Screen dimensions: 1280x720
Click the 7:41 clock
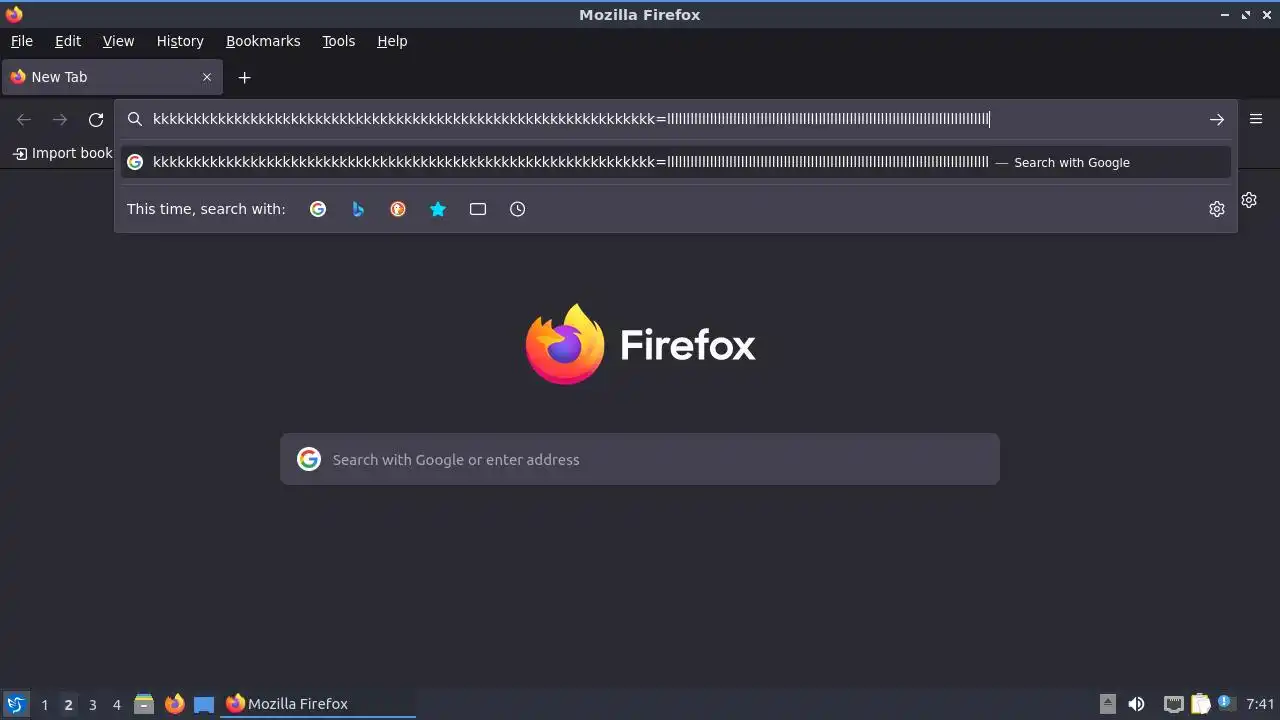tap(1260, 704)
